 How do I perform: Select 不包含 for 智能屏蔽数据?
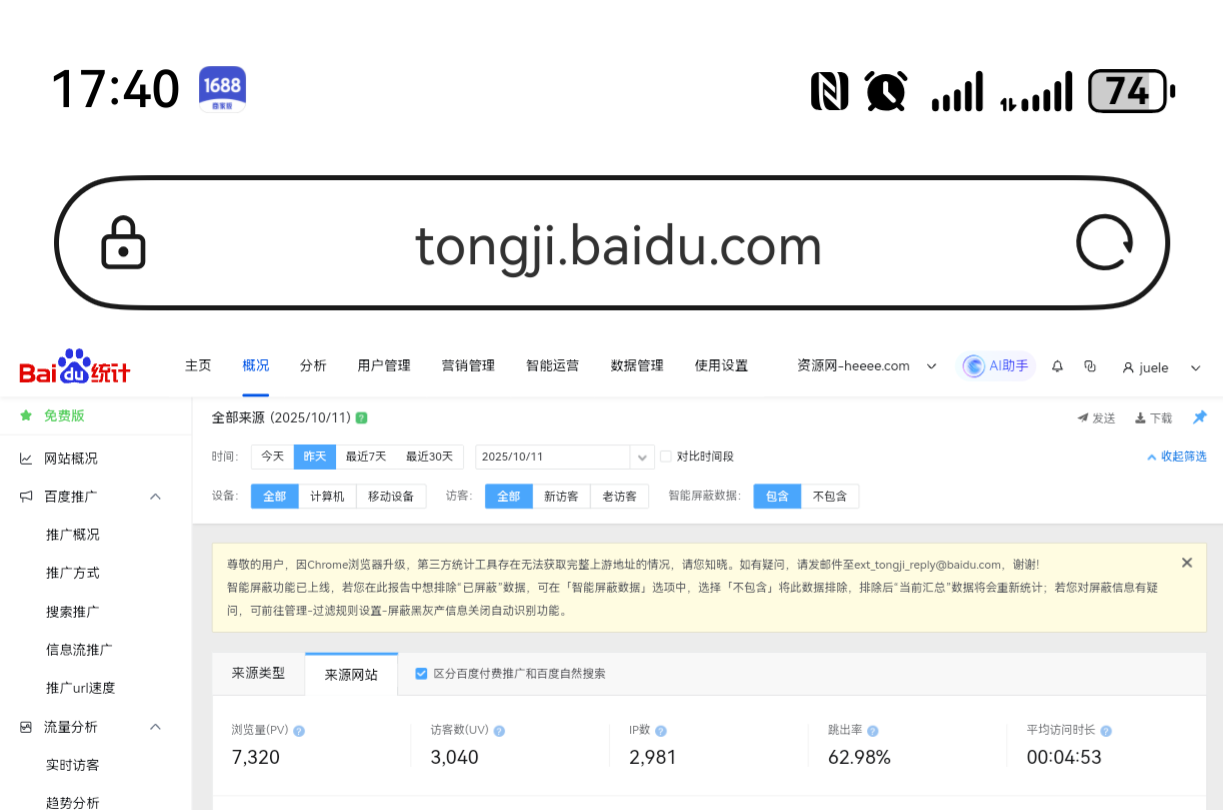829,496
